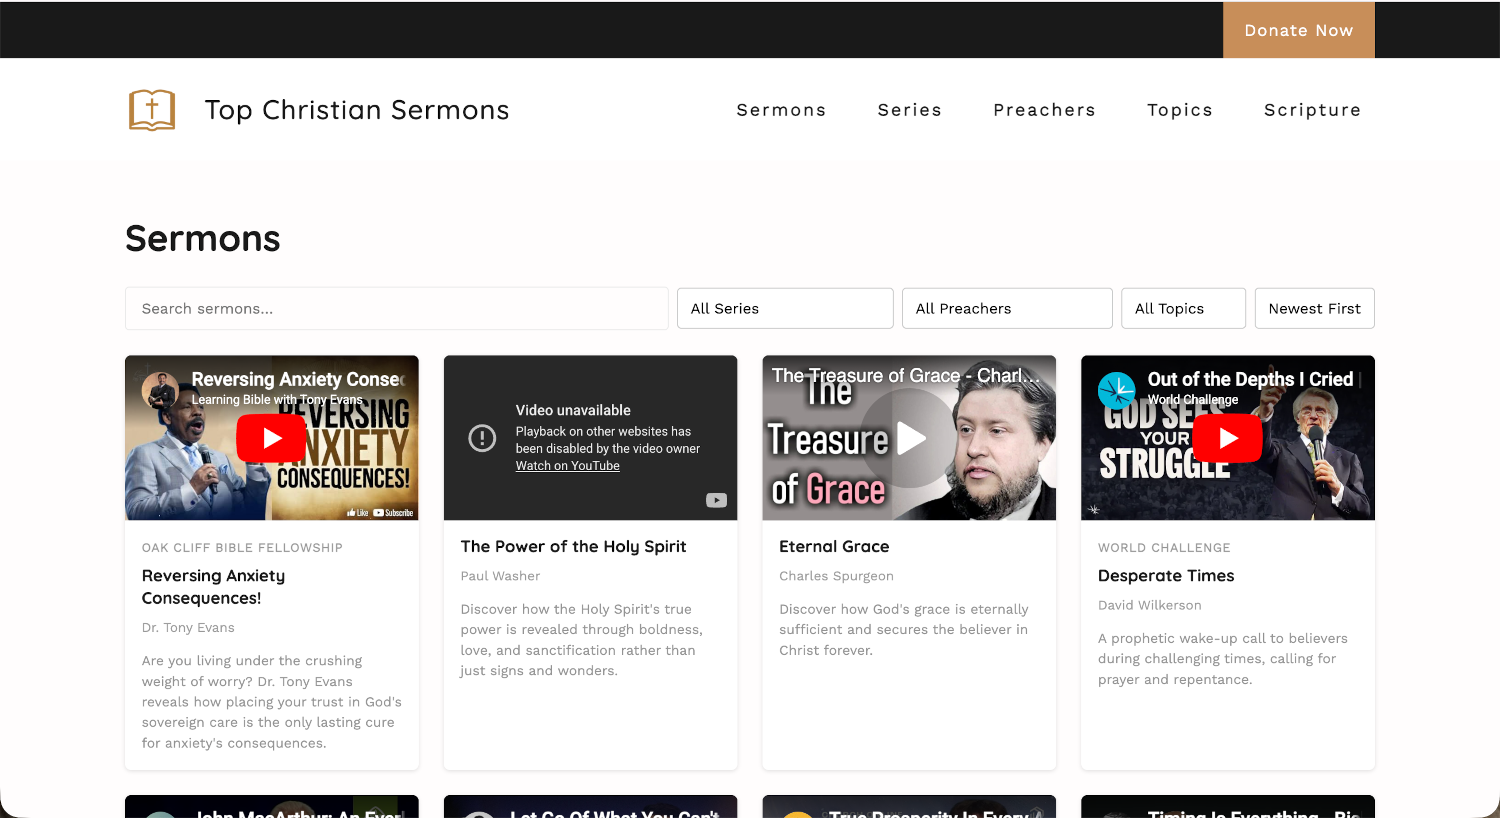Go to the Preachers page

pyautogui.click(x=1044, y=110)
